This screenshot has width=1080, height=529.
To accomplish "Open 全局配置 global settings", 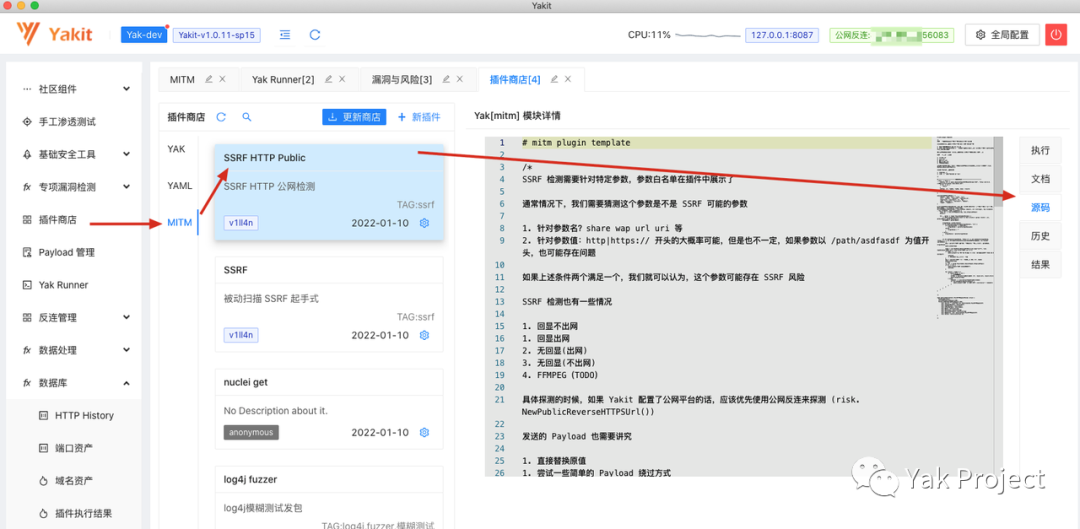I will click(1002, 34).
